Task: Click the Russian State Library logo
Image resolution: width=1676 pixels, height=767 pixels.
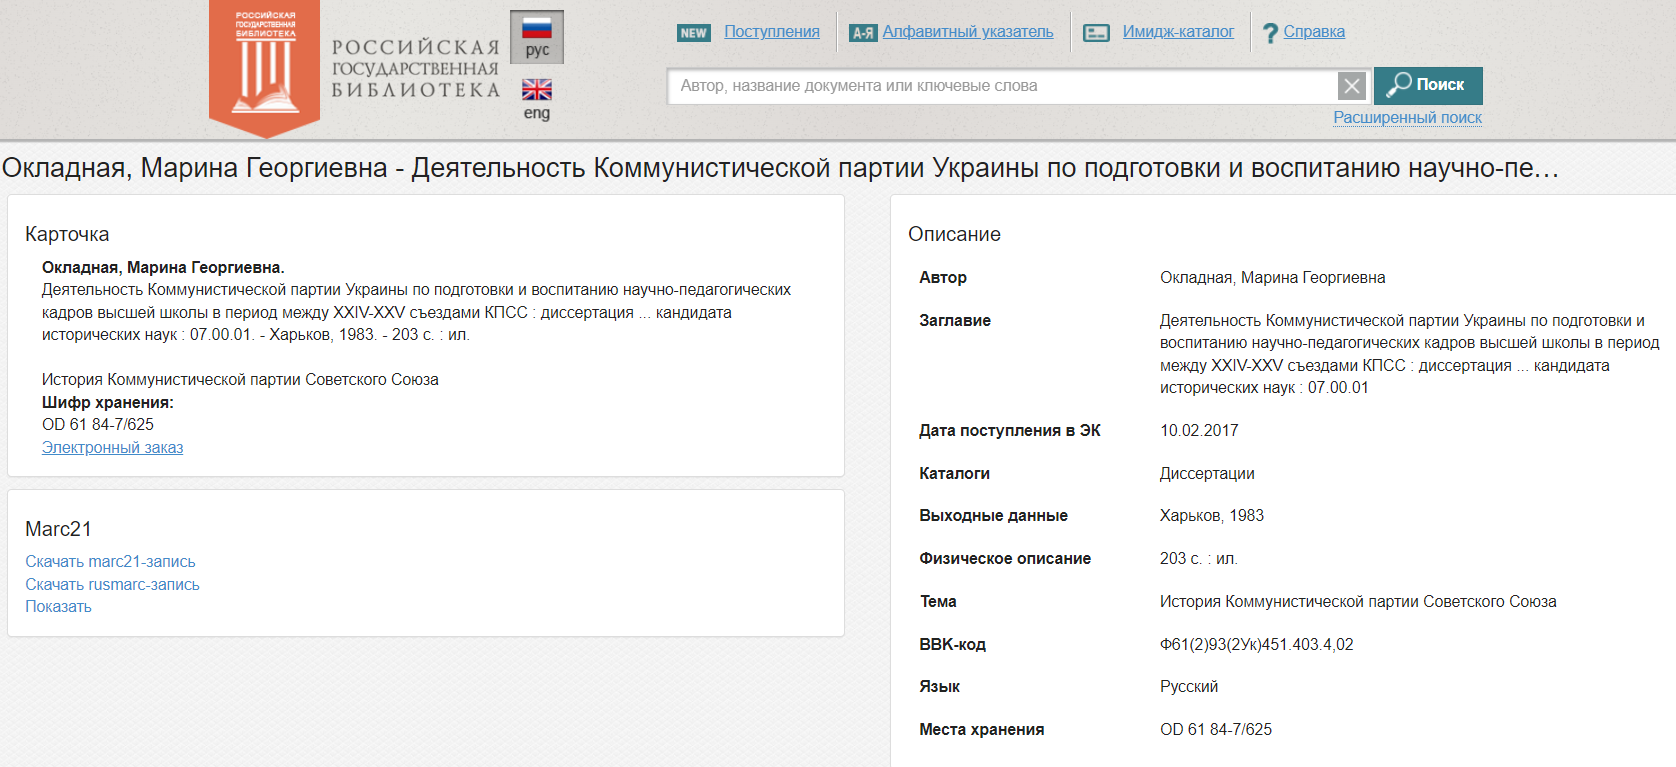Action: (x=264, y=66)
